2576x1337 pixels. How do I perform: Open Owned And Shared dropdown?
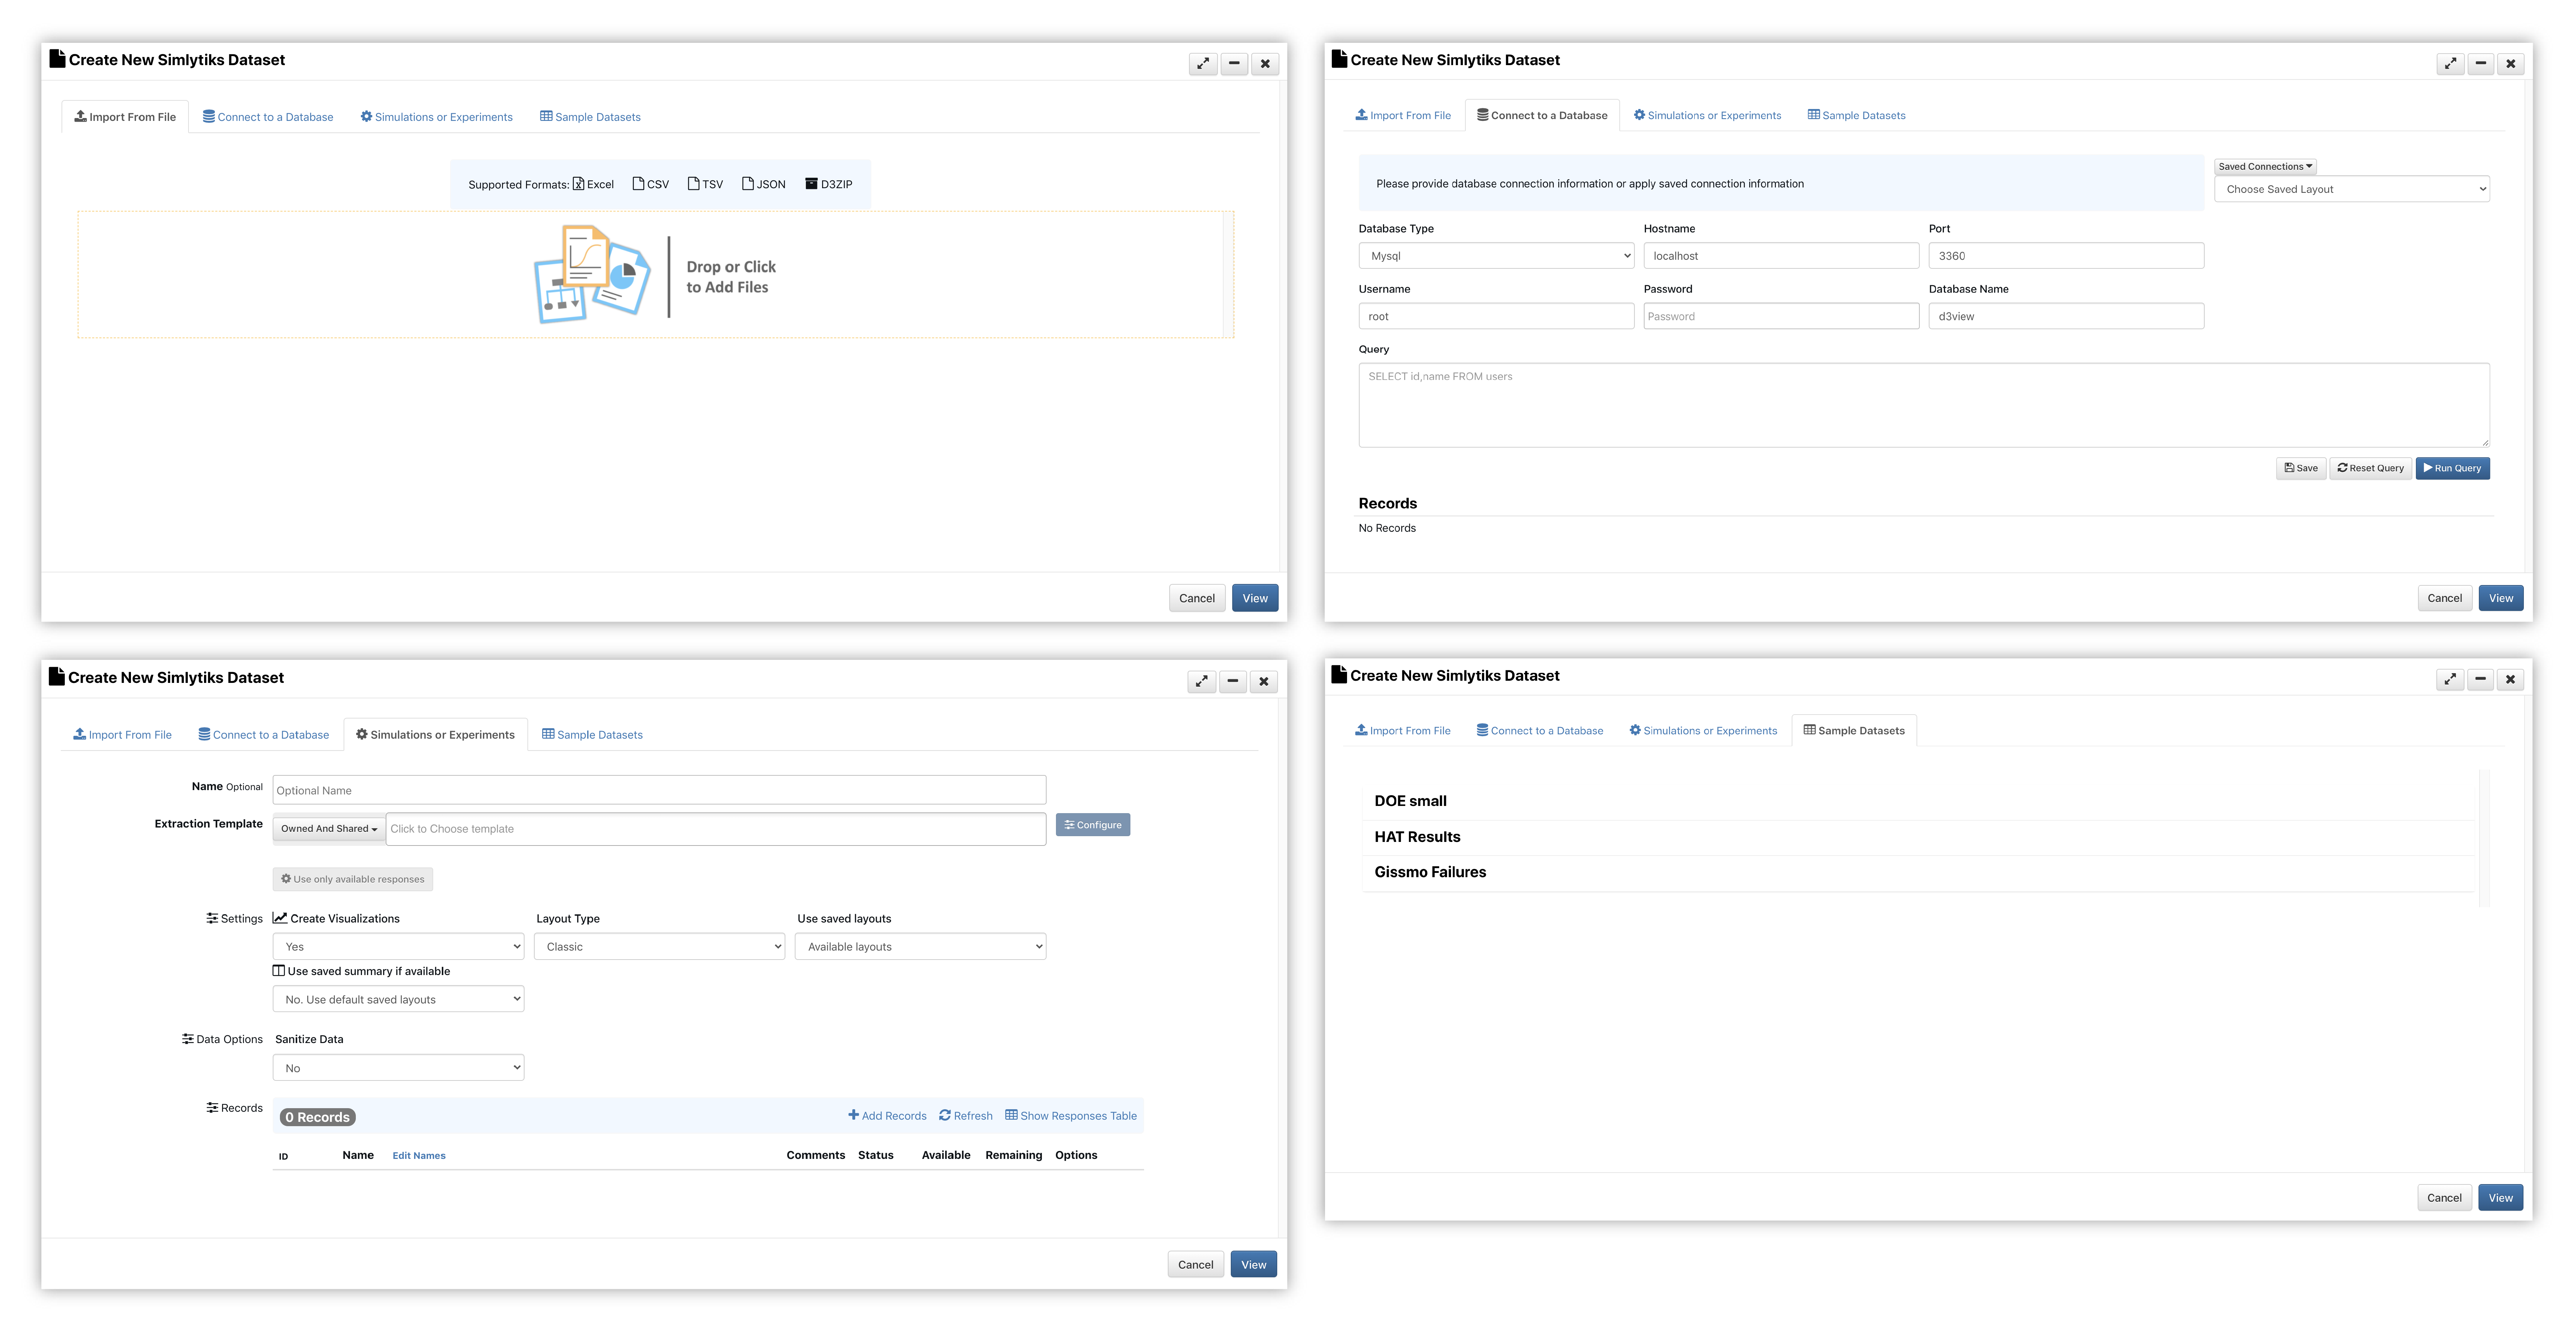(329, 829)
